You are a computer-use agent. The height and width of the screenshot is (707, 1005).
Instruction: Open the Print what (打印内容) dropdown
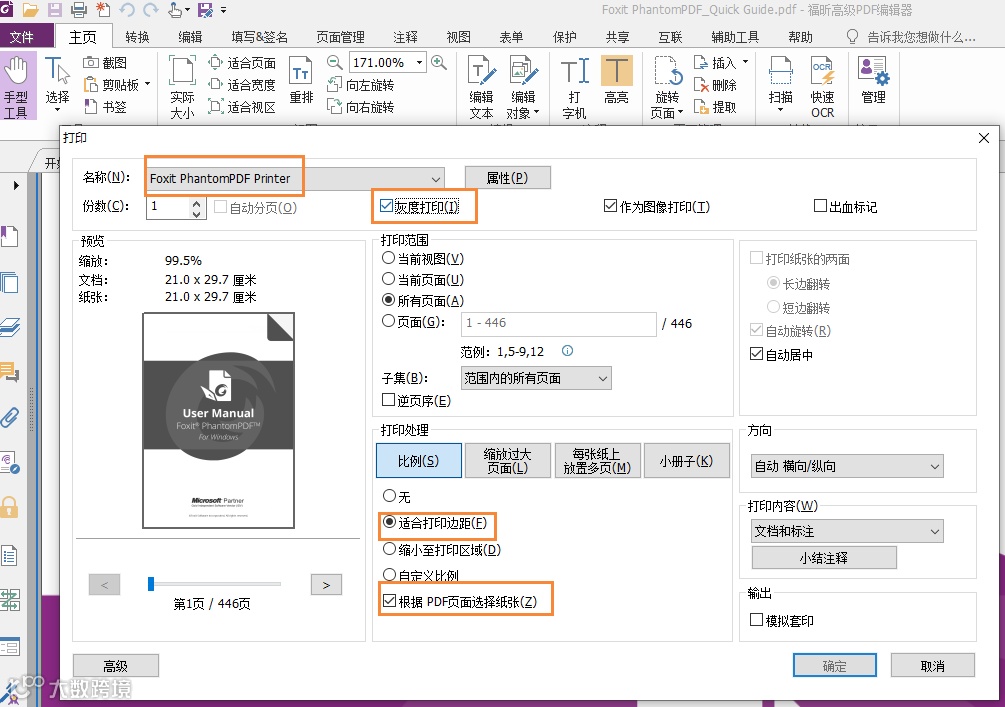point(847,531)
